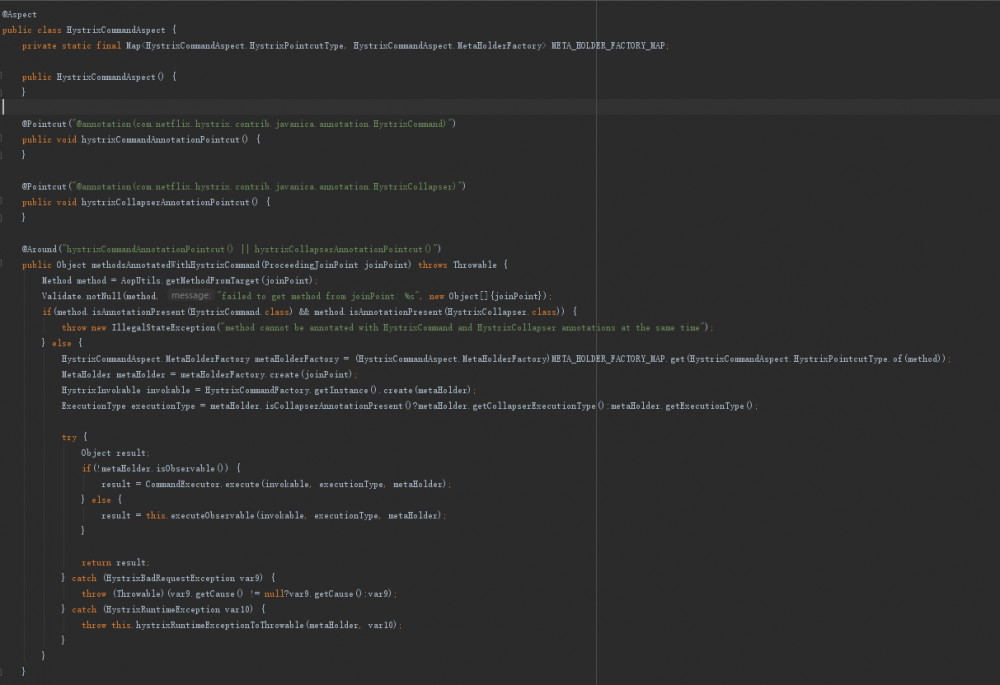Click the metaHolderFactory variable being assigned

297,359
